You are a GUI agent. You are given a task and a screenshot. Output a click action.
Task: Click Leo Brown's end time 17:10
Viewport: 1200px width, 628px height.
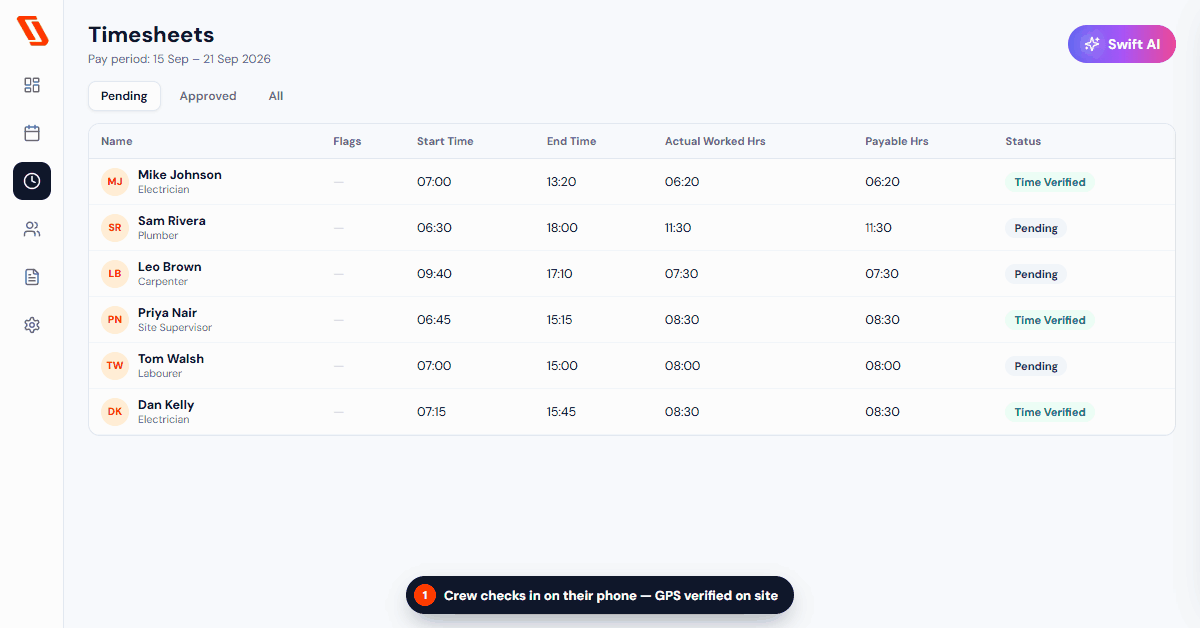[x=560, y=274]
